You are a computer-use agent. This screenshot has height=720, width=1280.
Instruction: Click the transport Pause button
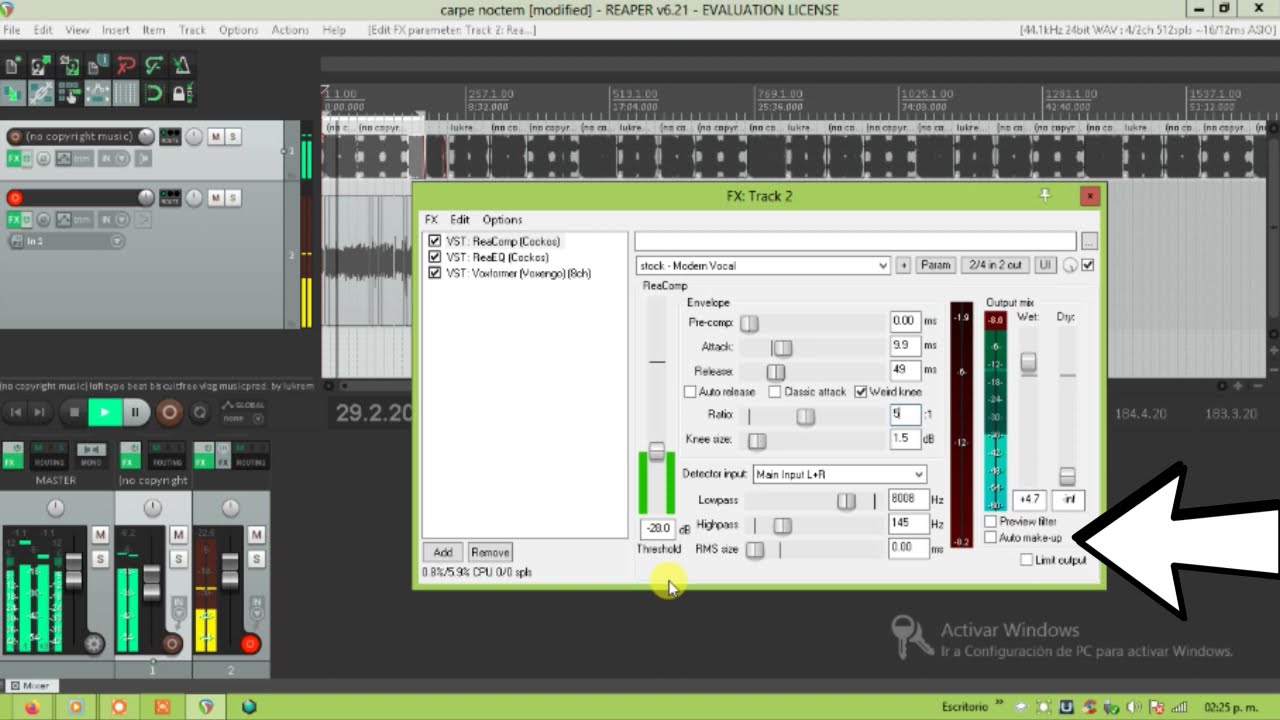coord(135,412)
